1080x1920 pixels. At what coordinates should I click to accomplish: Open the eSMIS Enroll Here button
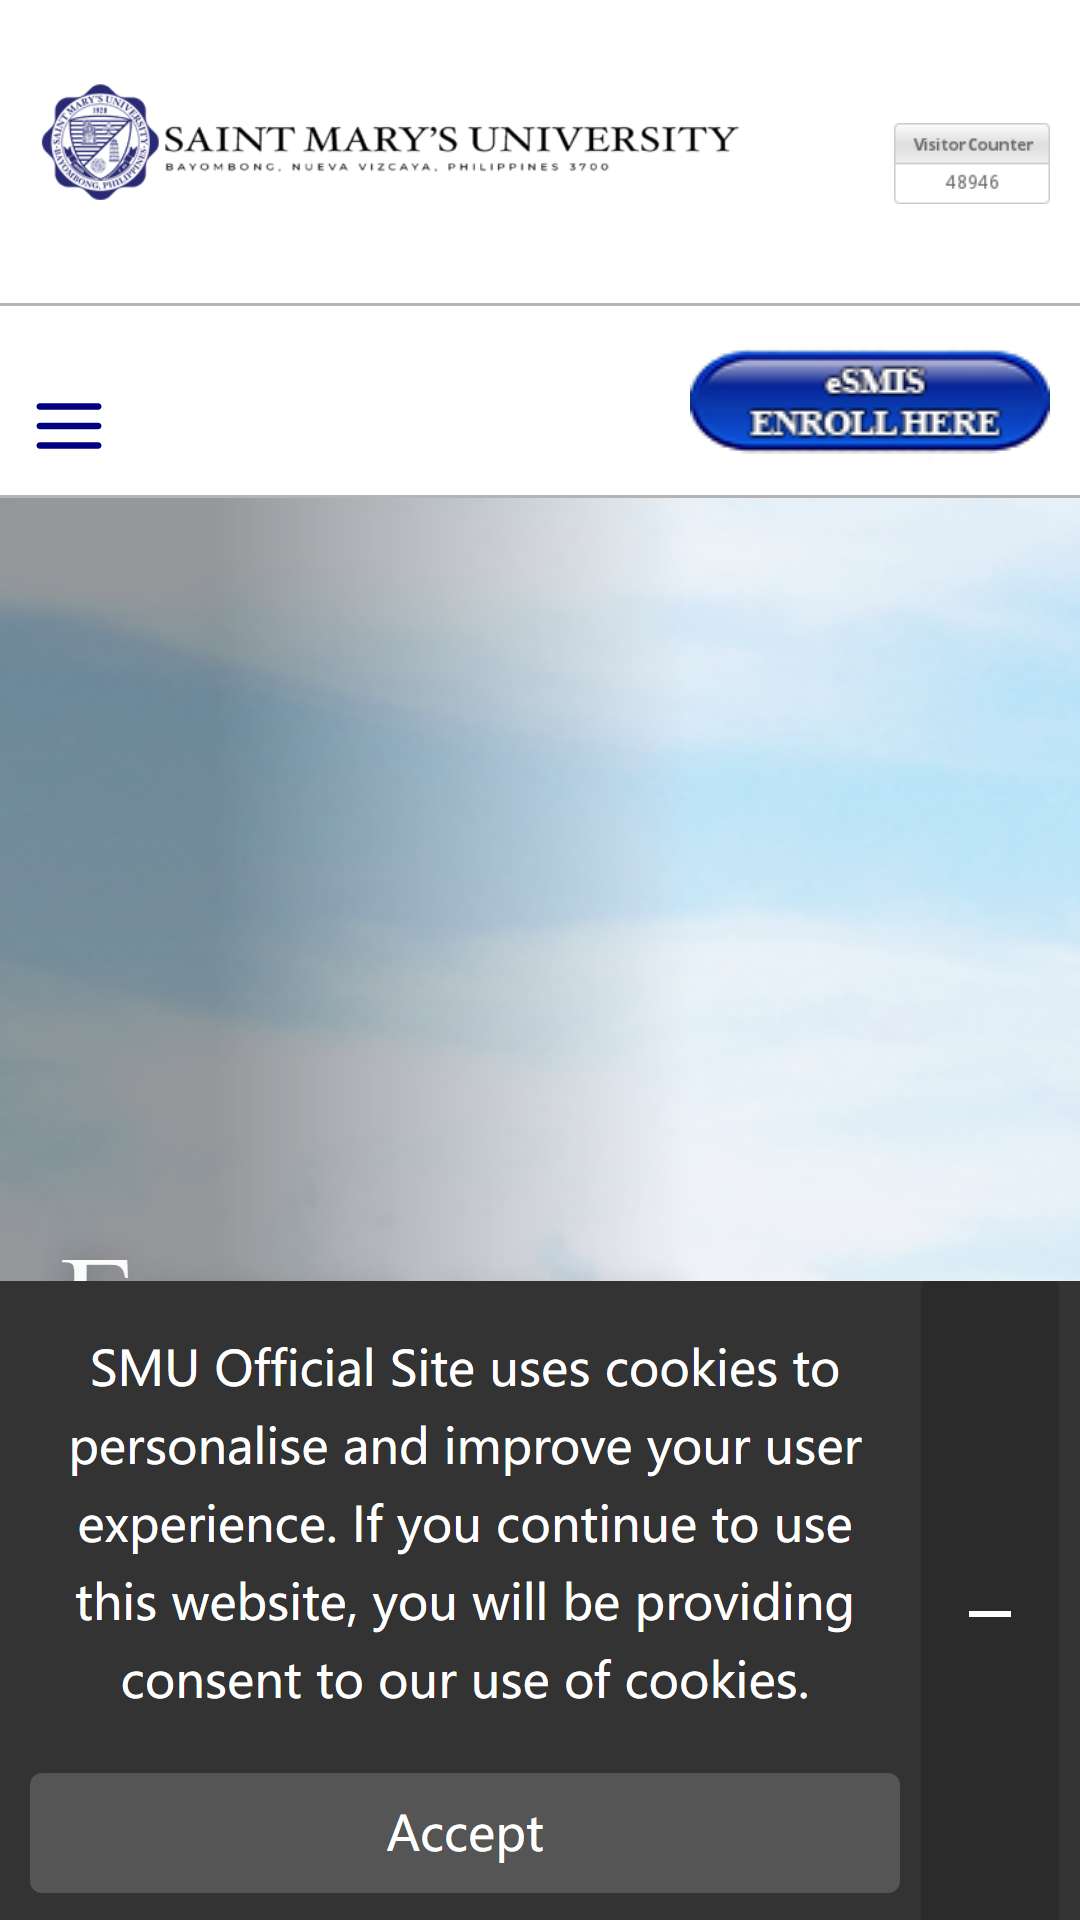(870, 401)
